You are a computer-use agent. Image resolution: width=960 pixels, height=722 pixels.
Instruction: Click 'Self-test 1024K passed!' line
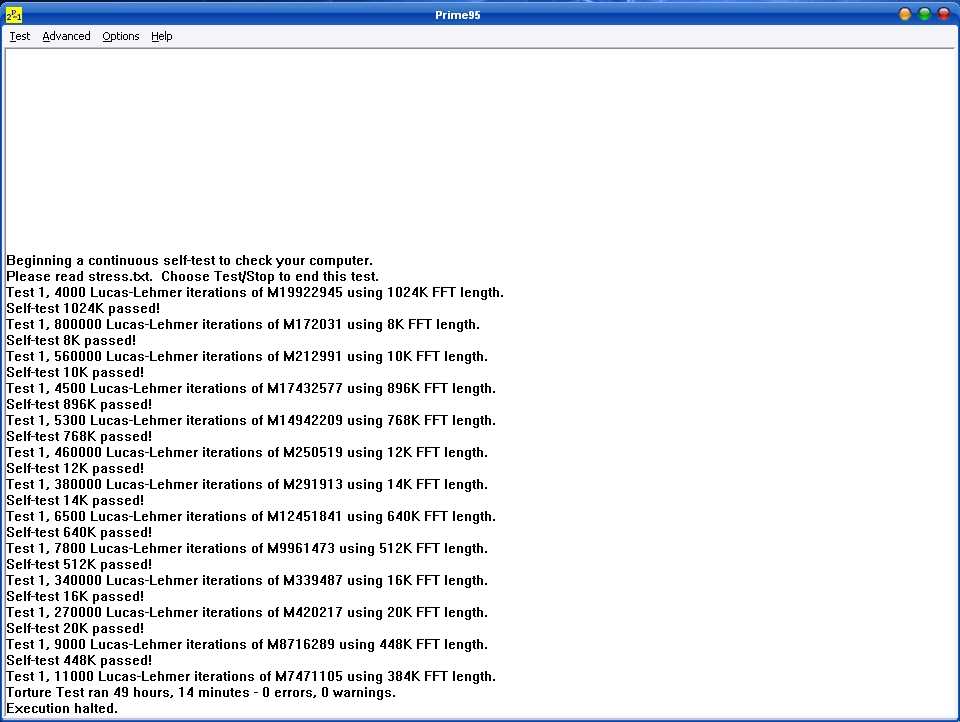(83, 309)
